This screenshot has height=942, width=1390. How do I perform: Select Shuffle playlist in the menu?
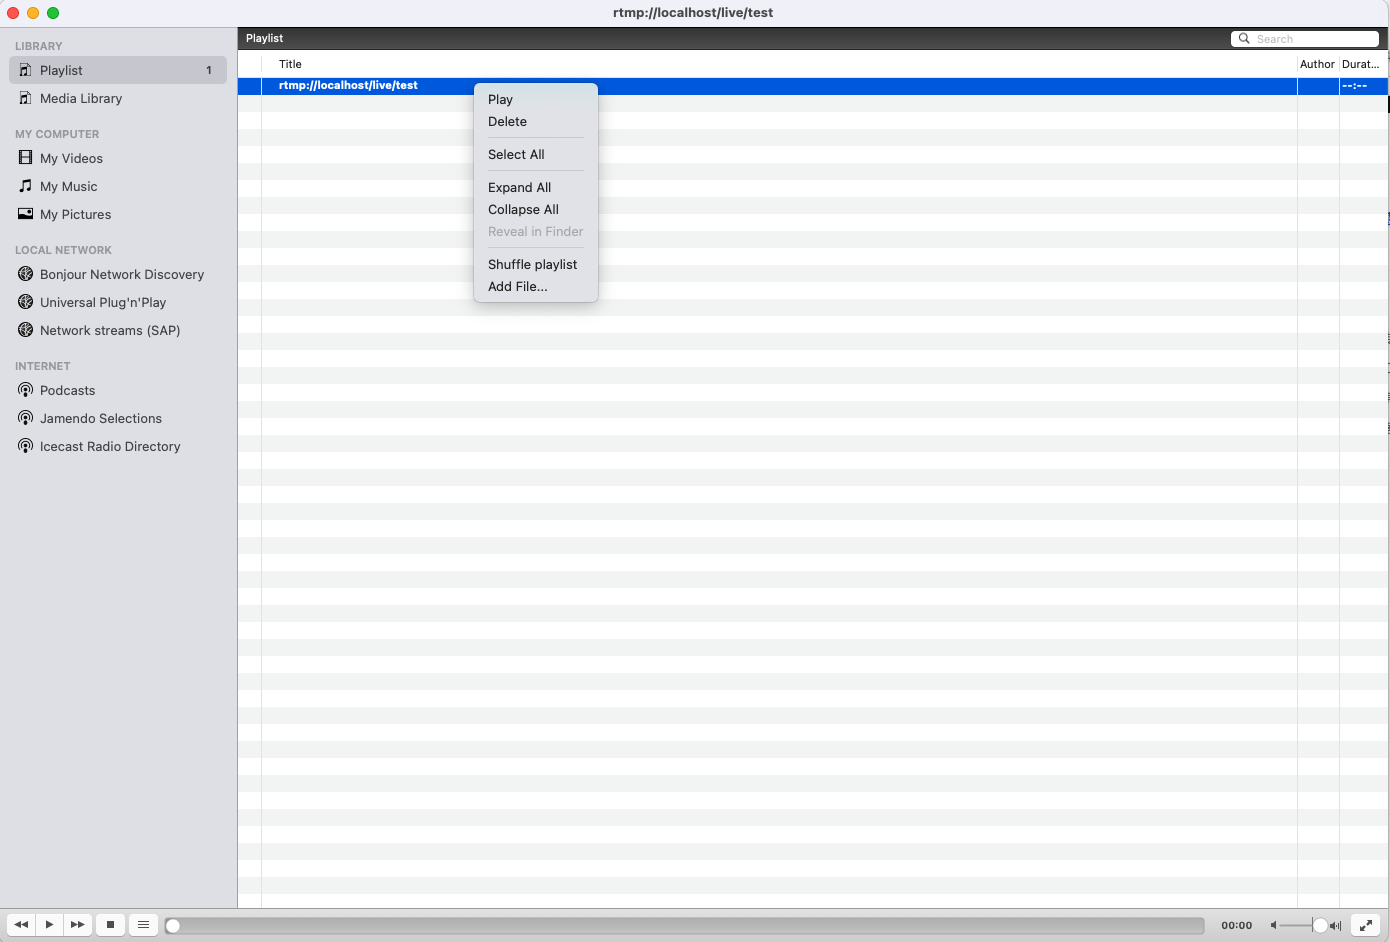(532, 264)
